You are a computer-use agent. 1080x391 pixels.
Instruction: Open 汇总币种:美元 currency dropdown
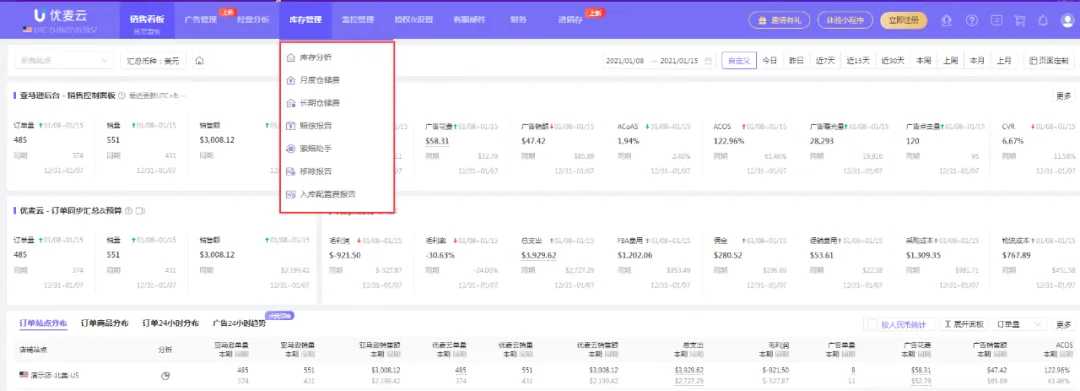(153, 61)
